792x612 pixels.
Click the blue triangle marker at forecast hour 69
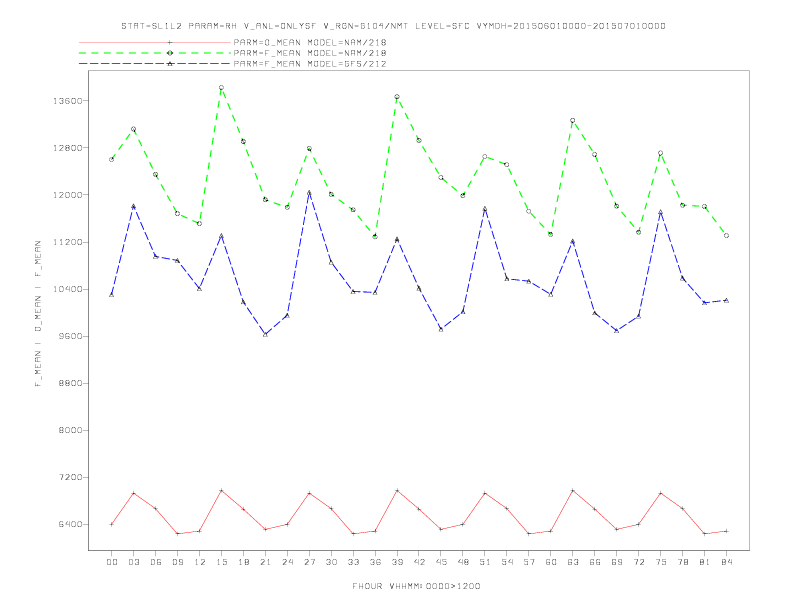pyautogui.click(x=617, y=331)
